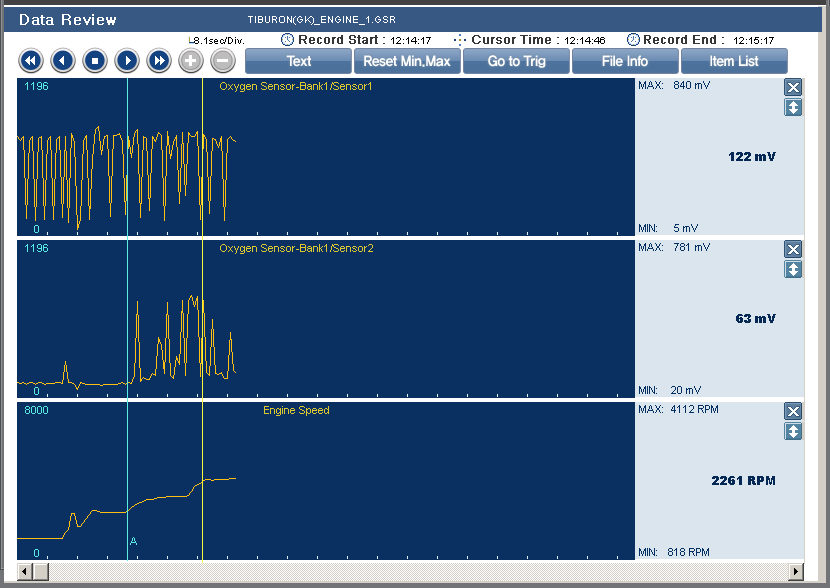
Task: Click the fast forward playback button
Action: pyautogui.click(x=158, y=61)
